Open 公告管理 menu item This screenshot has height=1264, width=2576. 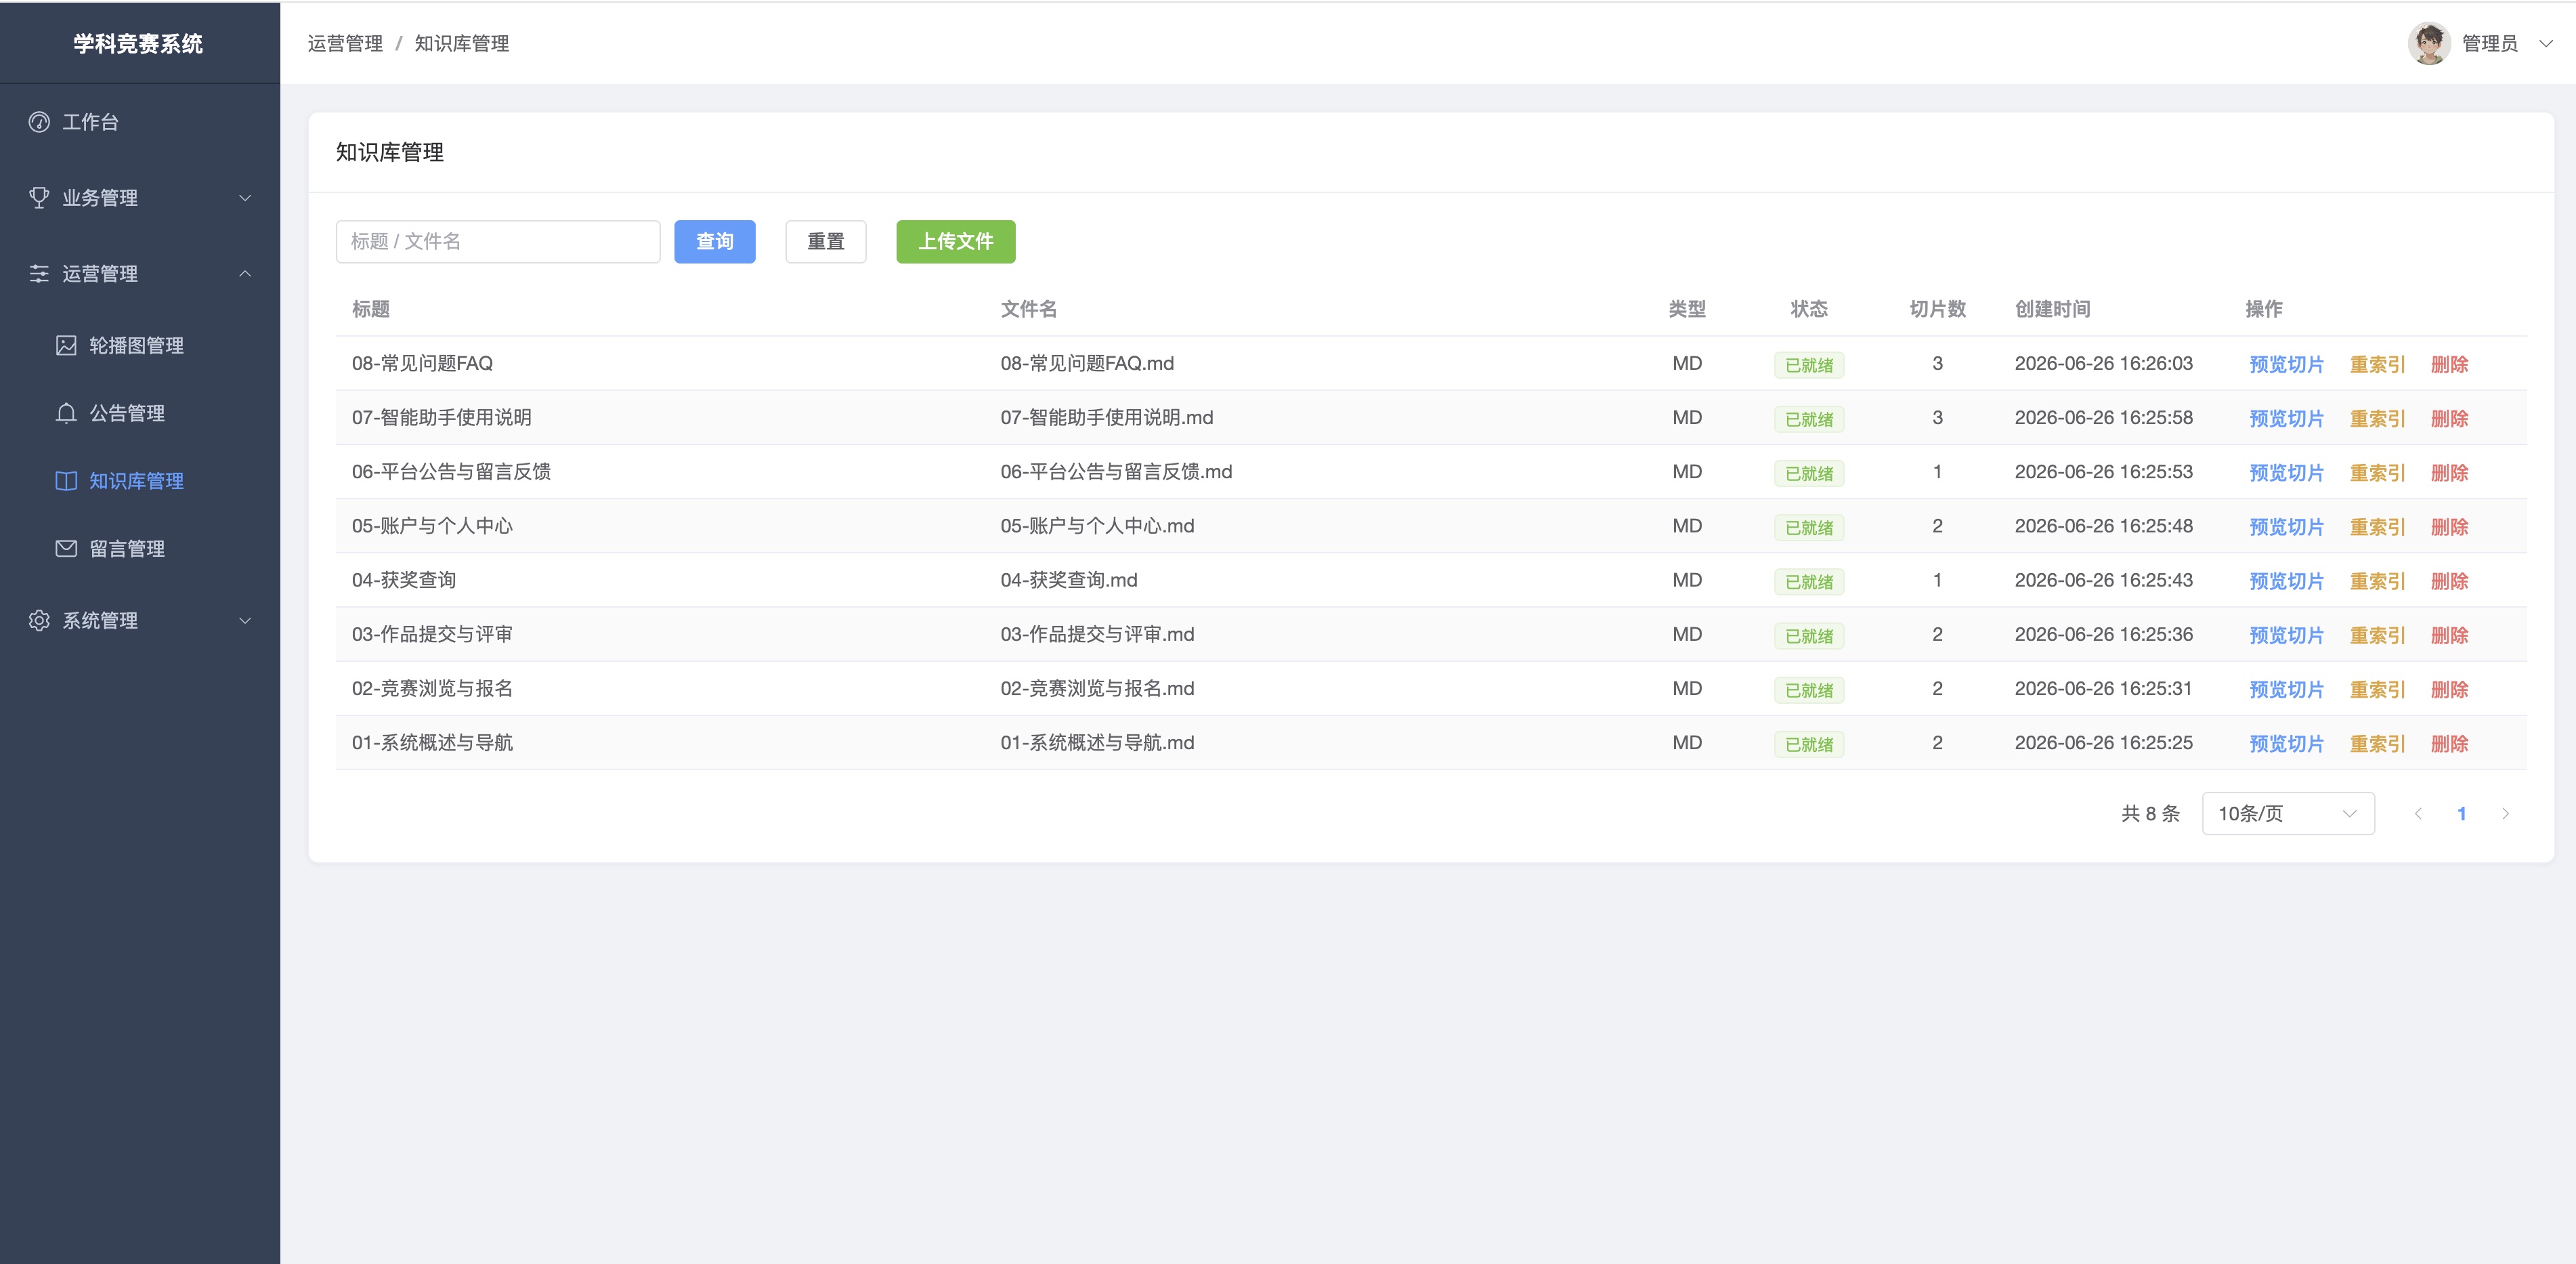coord(140,413)
